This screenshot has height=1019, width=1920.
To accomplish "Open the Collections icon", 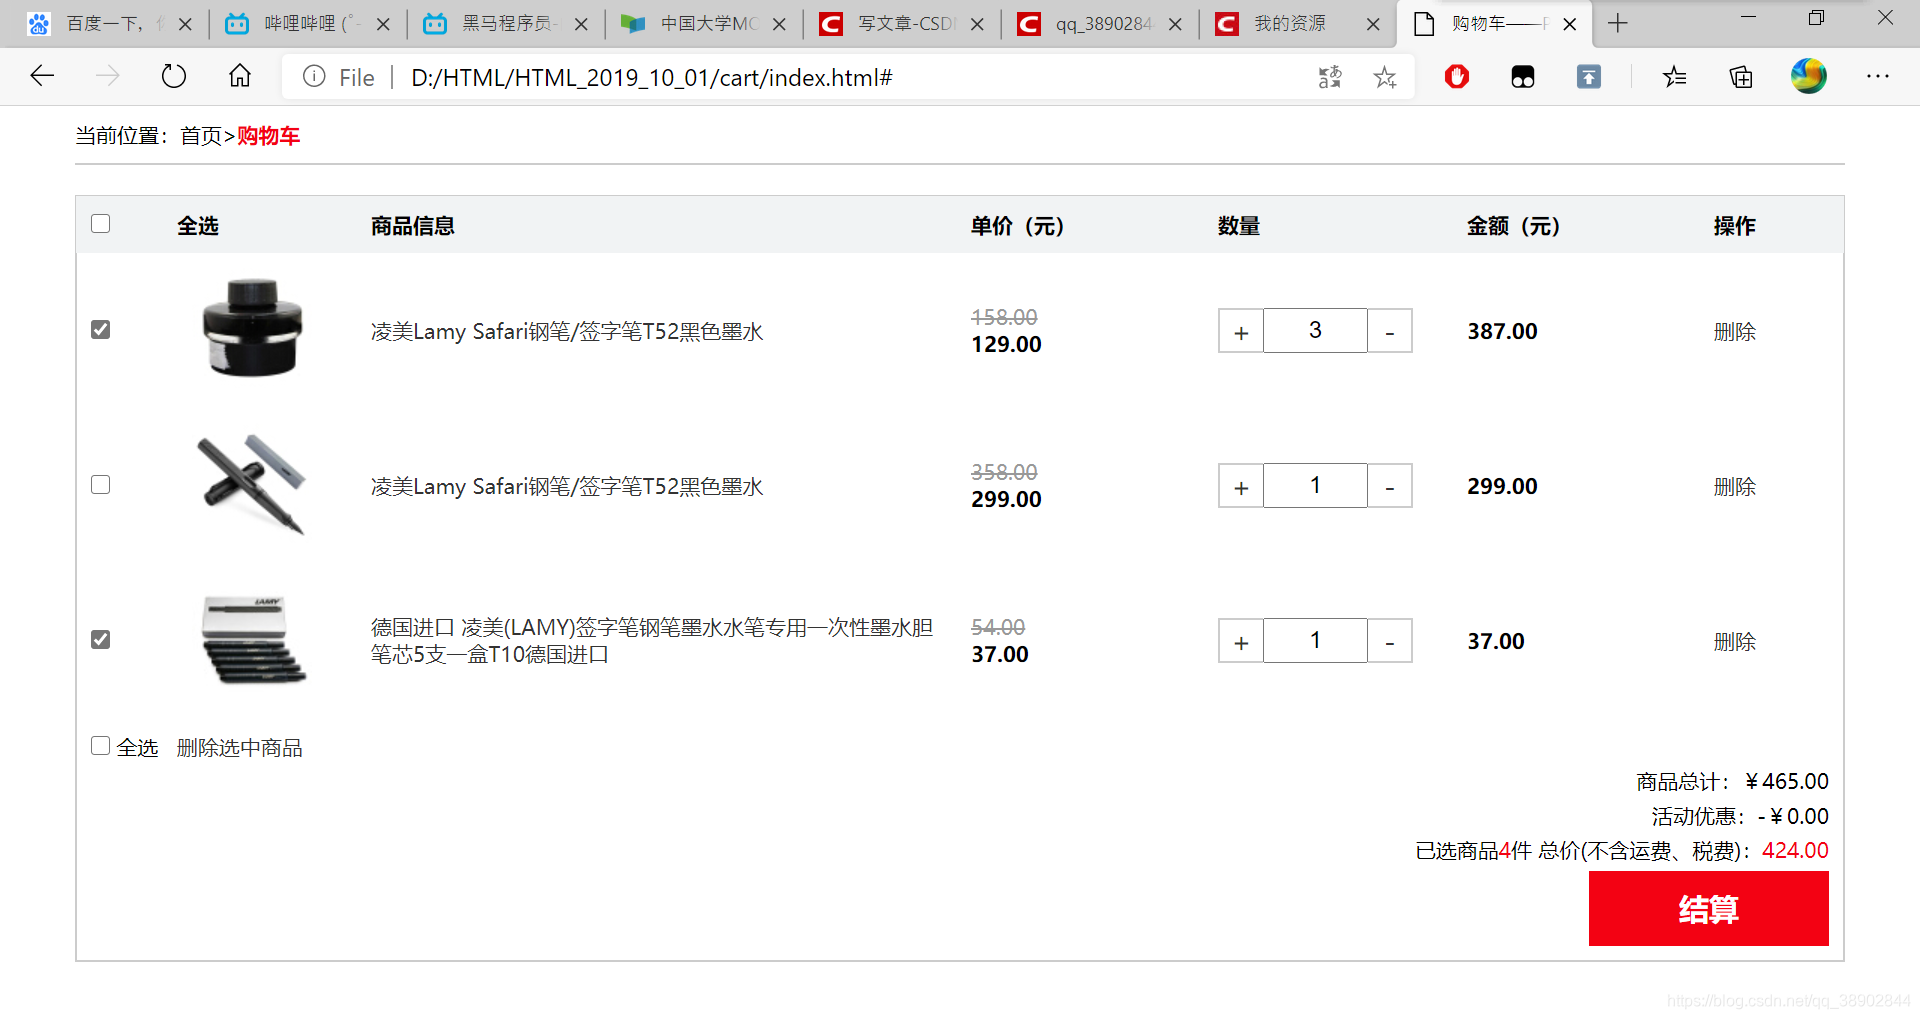I will pyautogui.click(x=1741, y=77).
